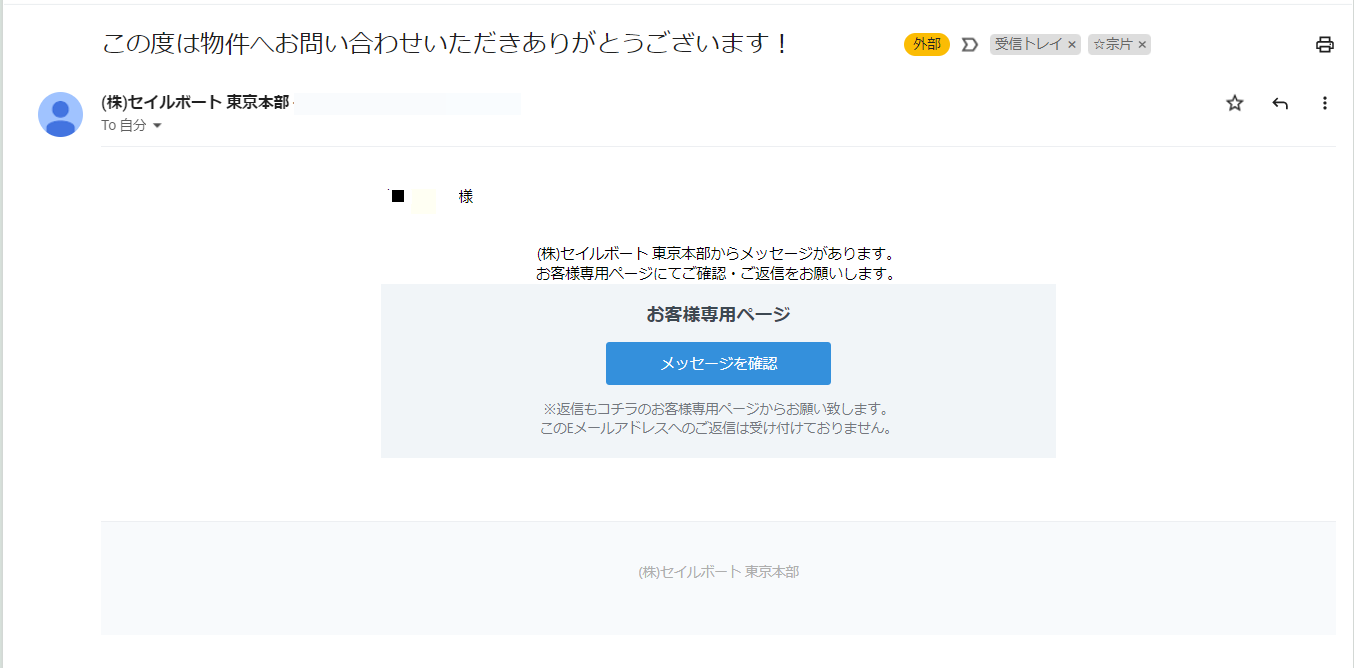Screen dimensions: 1354x668
Task: Click the お客様専用ページ heading
Action: (x=718, y=314)
